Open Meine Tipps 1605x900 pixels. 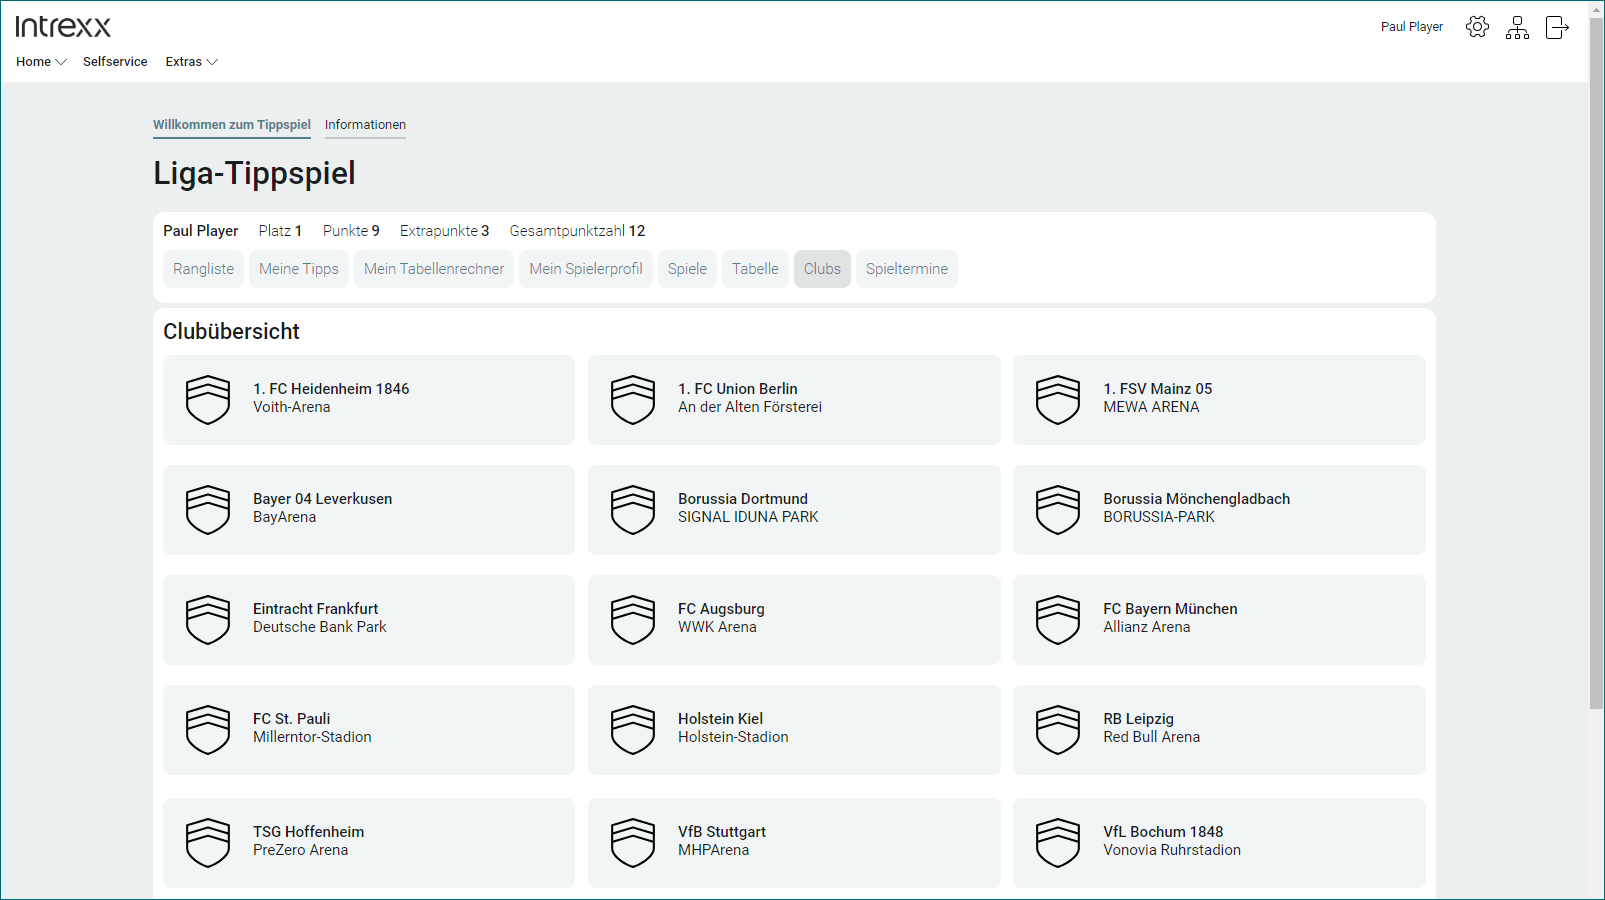[299, 269]
